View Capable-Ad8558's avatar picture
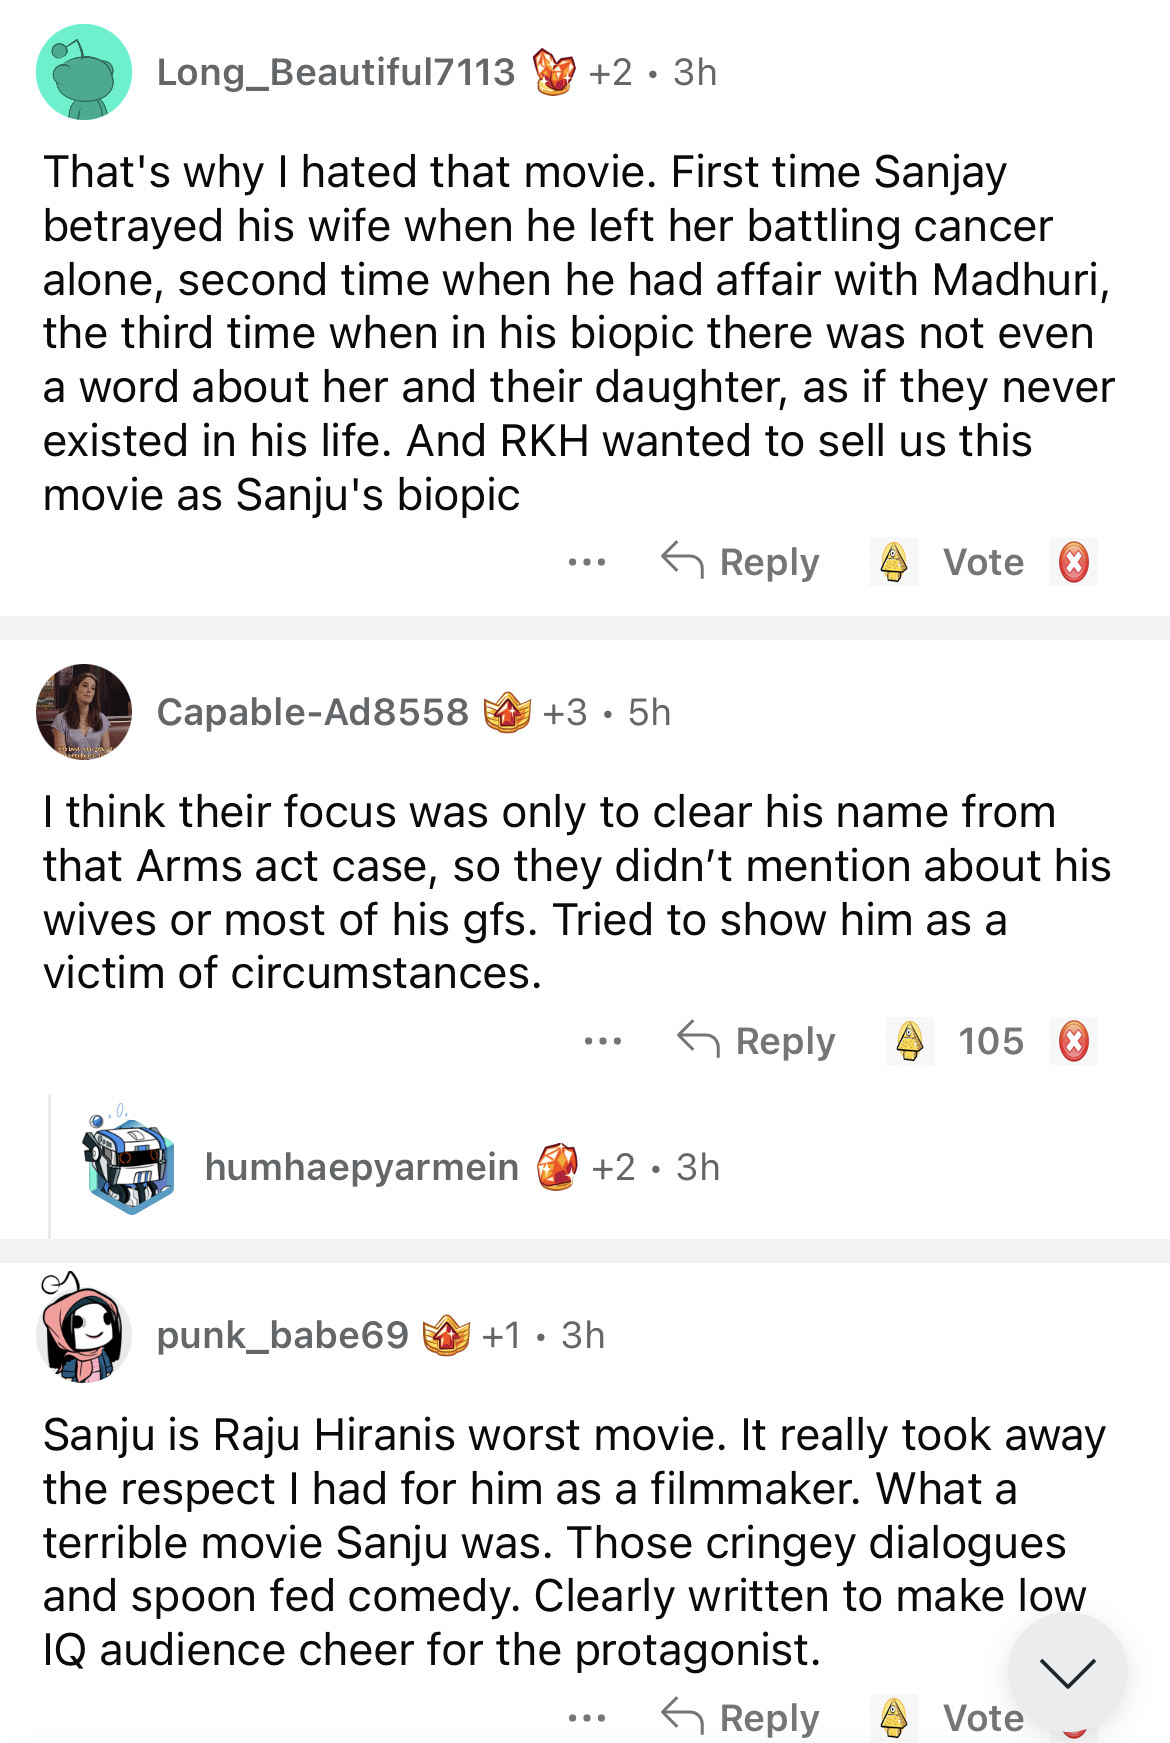The height and width of the screenshot is (1743, 1170). point(84,712)
